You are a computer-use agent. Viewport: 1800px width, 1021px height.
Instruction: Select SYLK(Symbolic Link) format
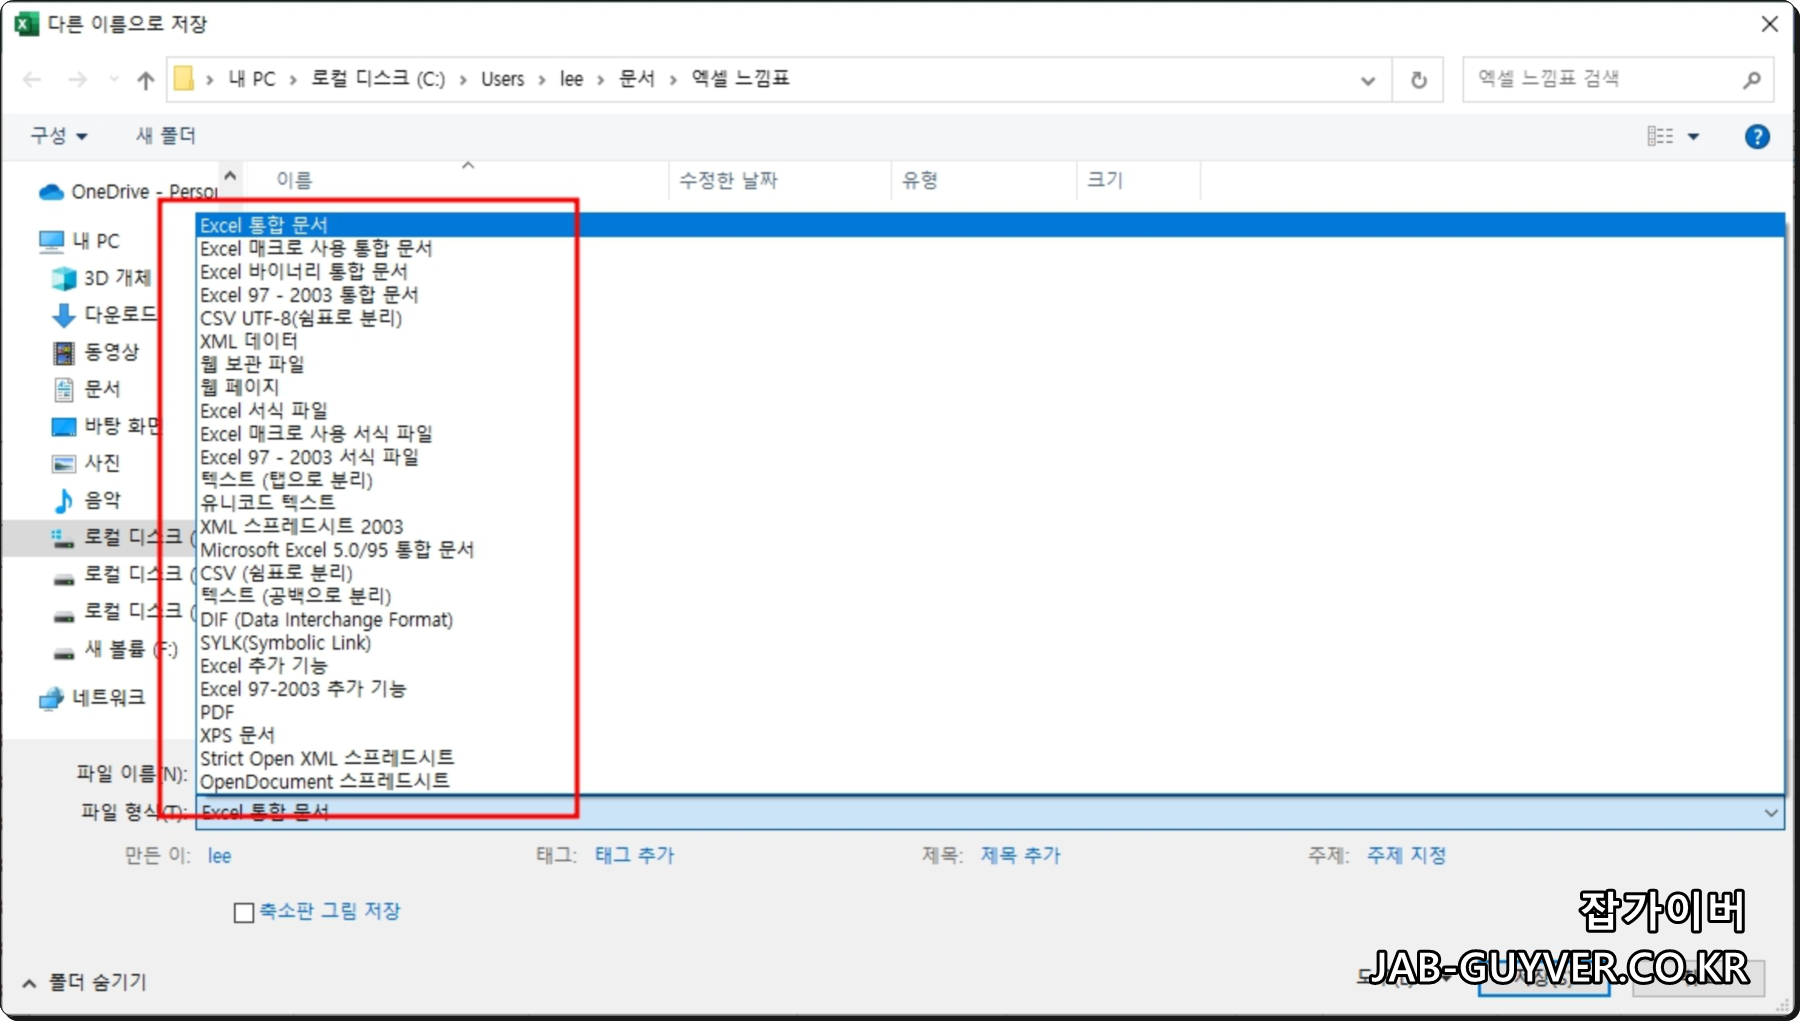(x=990, y=642)
